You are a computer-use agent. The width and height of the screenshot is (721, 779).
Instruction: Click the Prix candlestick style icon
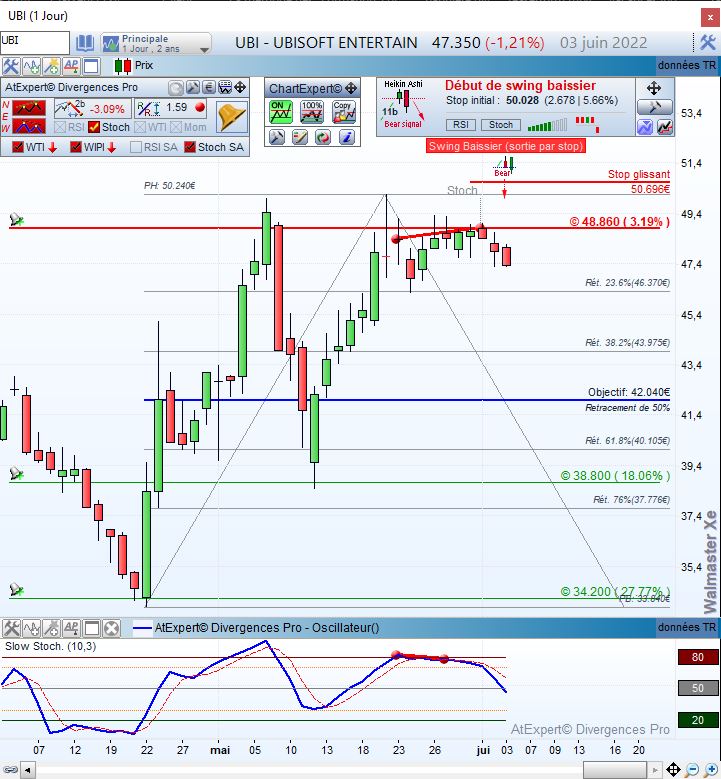pyautogui.click(x=123, y=66)
